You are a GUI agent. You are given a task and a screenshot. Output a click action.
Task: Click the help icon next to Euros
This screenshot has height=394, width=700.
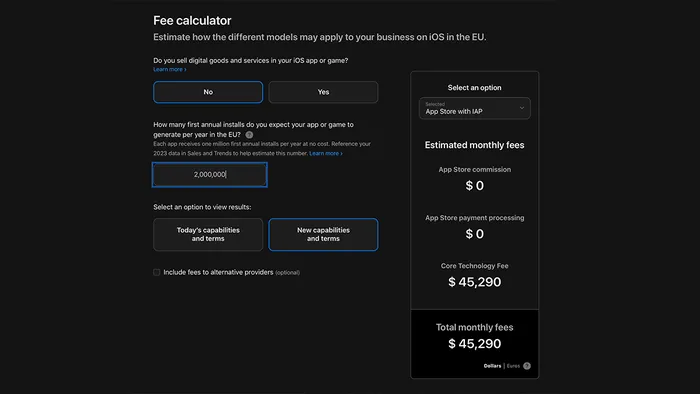point(527,366)
